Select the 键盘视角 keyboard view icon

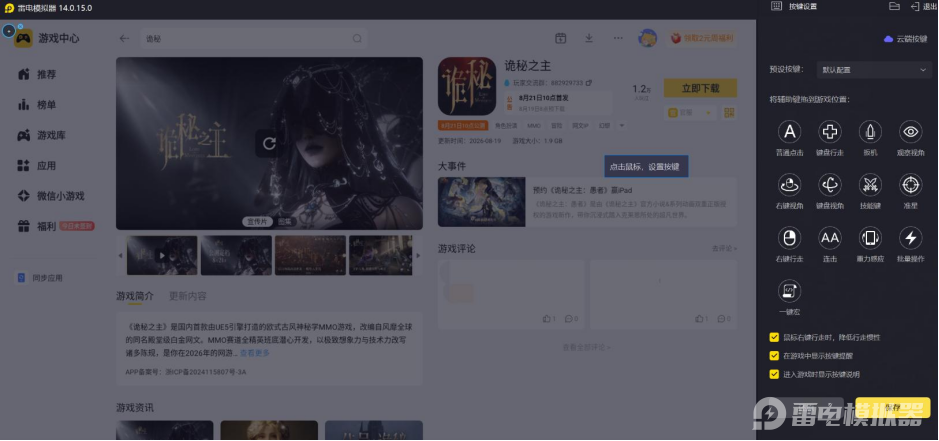829,185
